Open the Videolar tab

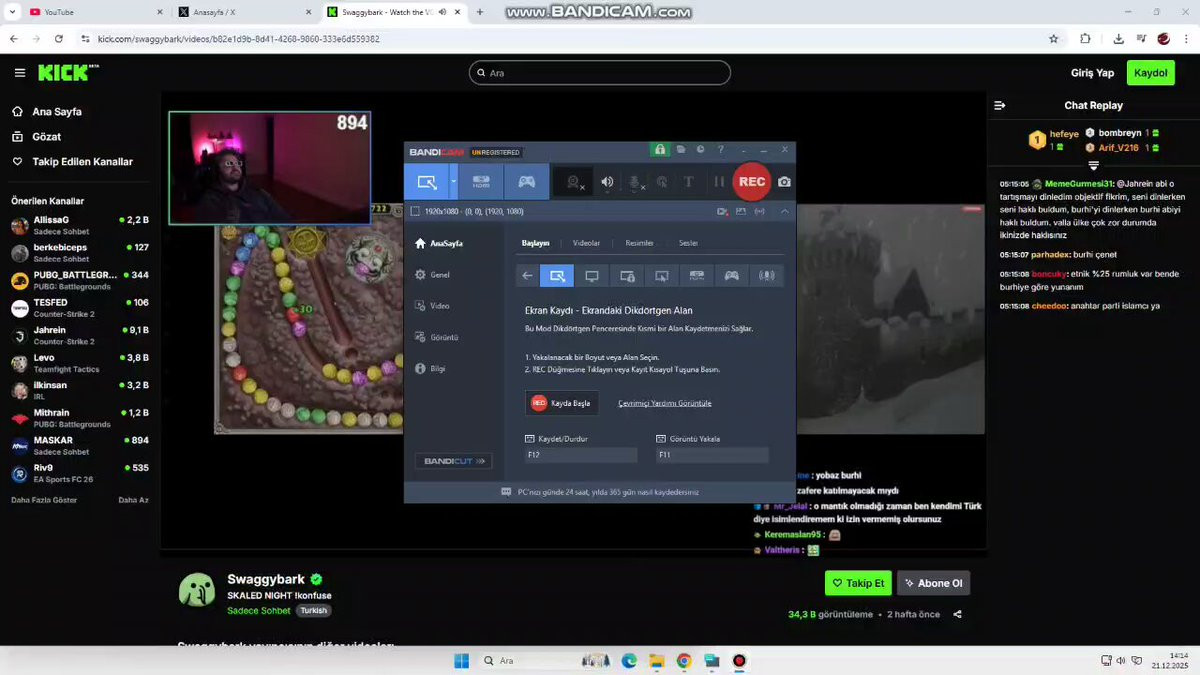coord(586,243)
